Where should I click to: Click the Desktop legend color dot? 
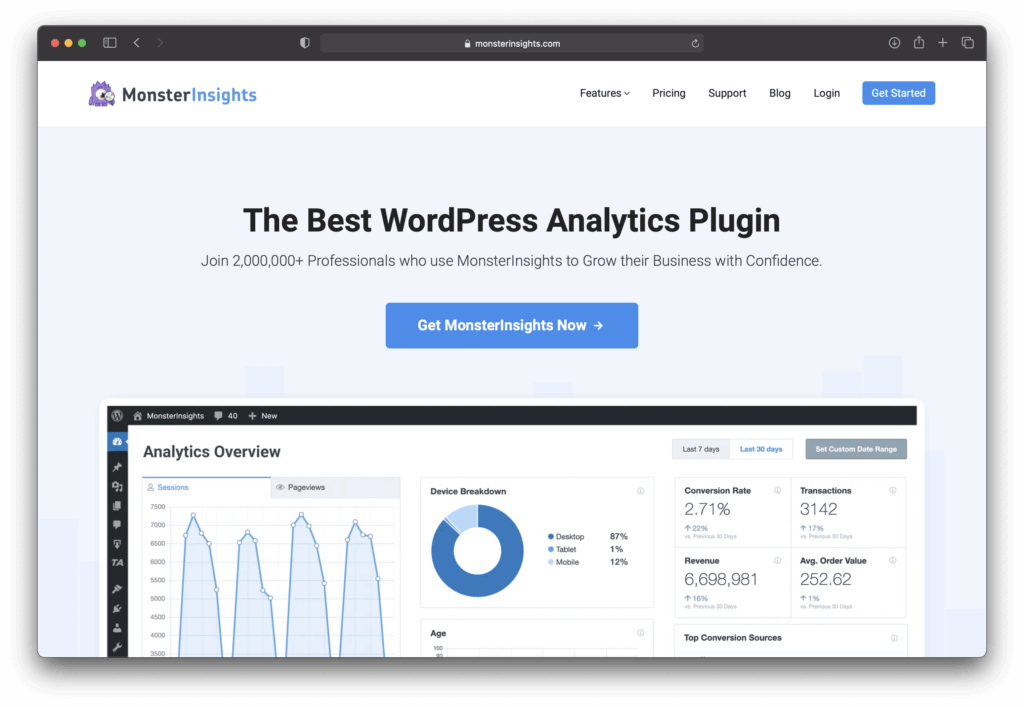[551, 537]
